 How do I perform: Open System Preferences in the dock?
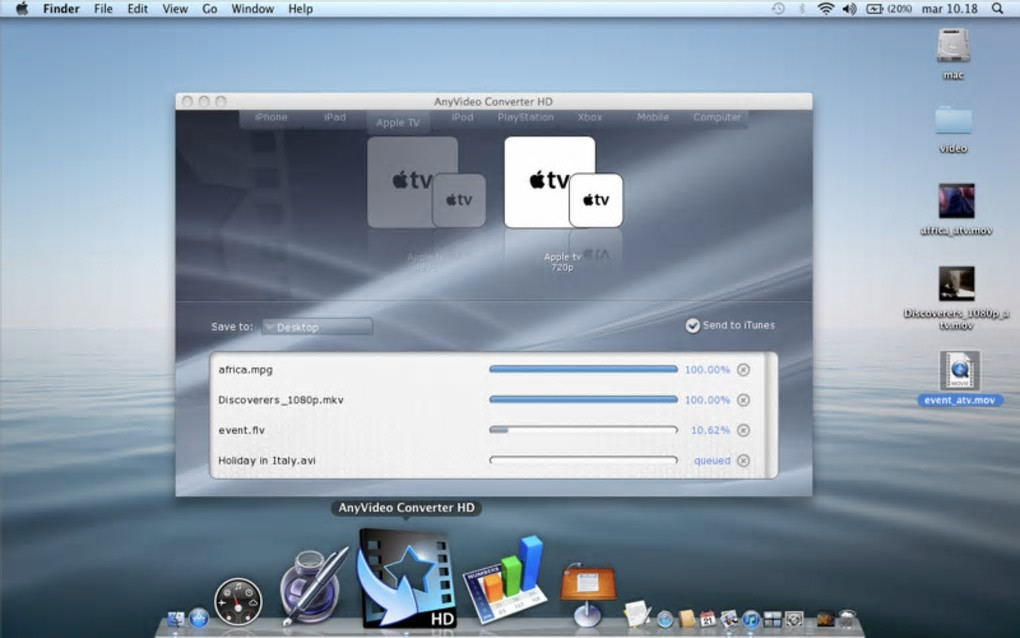click(x=794, y=618)
